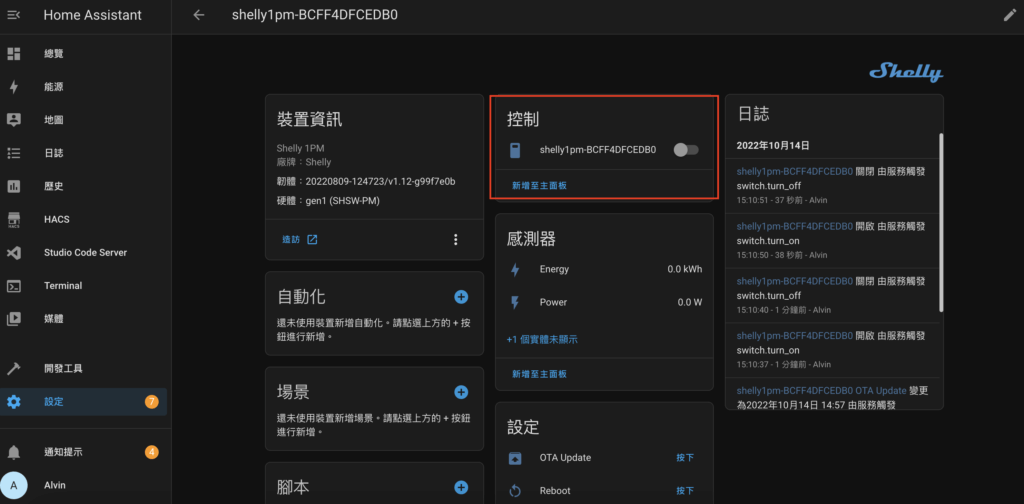Image resolution: width=1024 pixels, height=504 pixels.
Task: Open Map (地圖) in the sidebar
Action: [x=86, y=120]
